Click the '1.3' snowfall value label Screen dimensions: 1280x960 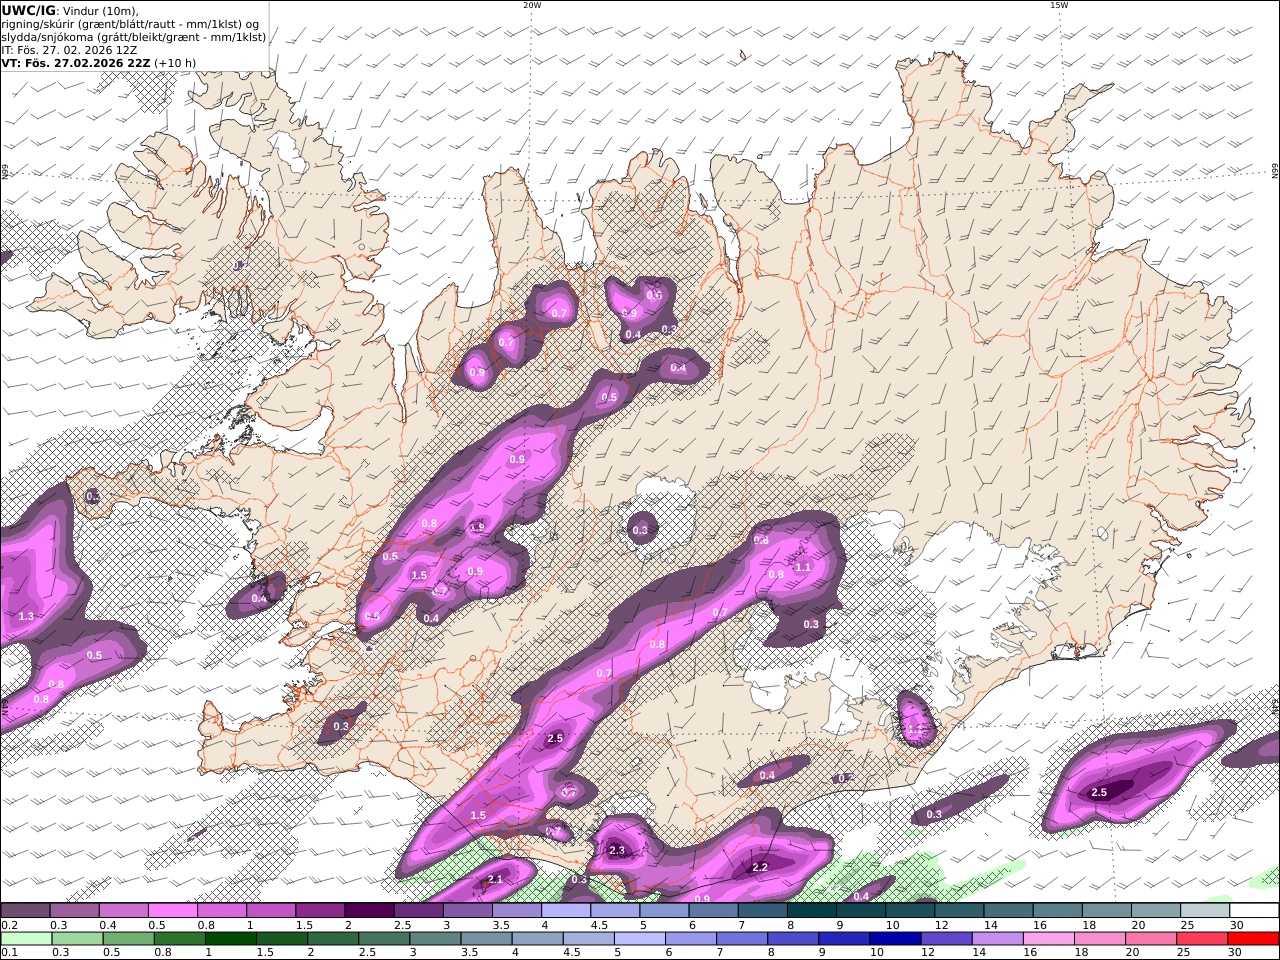point(26,617)
